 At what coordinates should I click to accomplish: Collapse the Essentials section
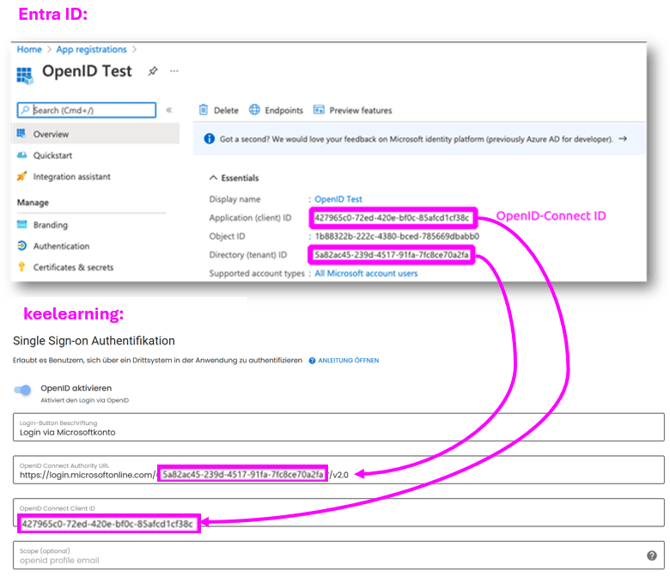pyautogui.click(x=212, y=178)
